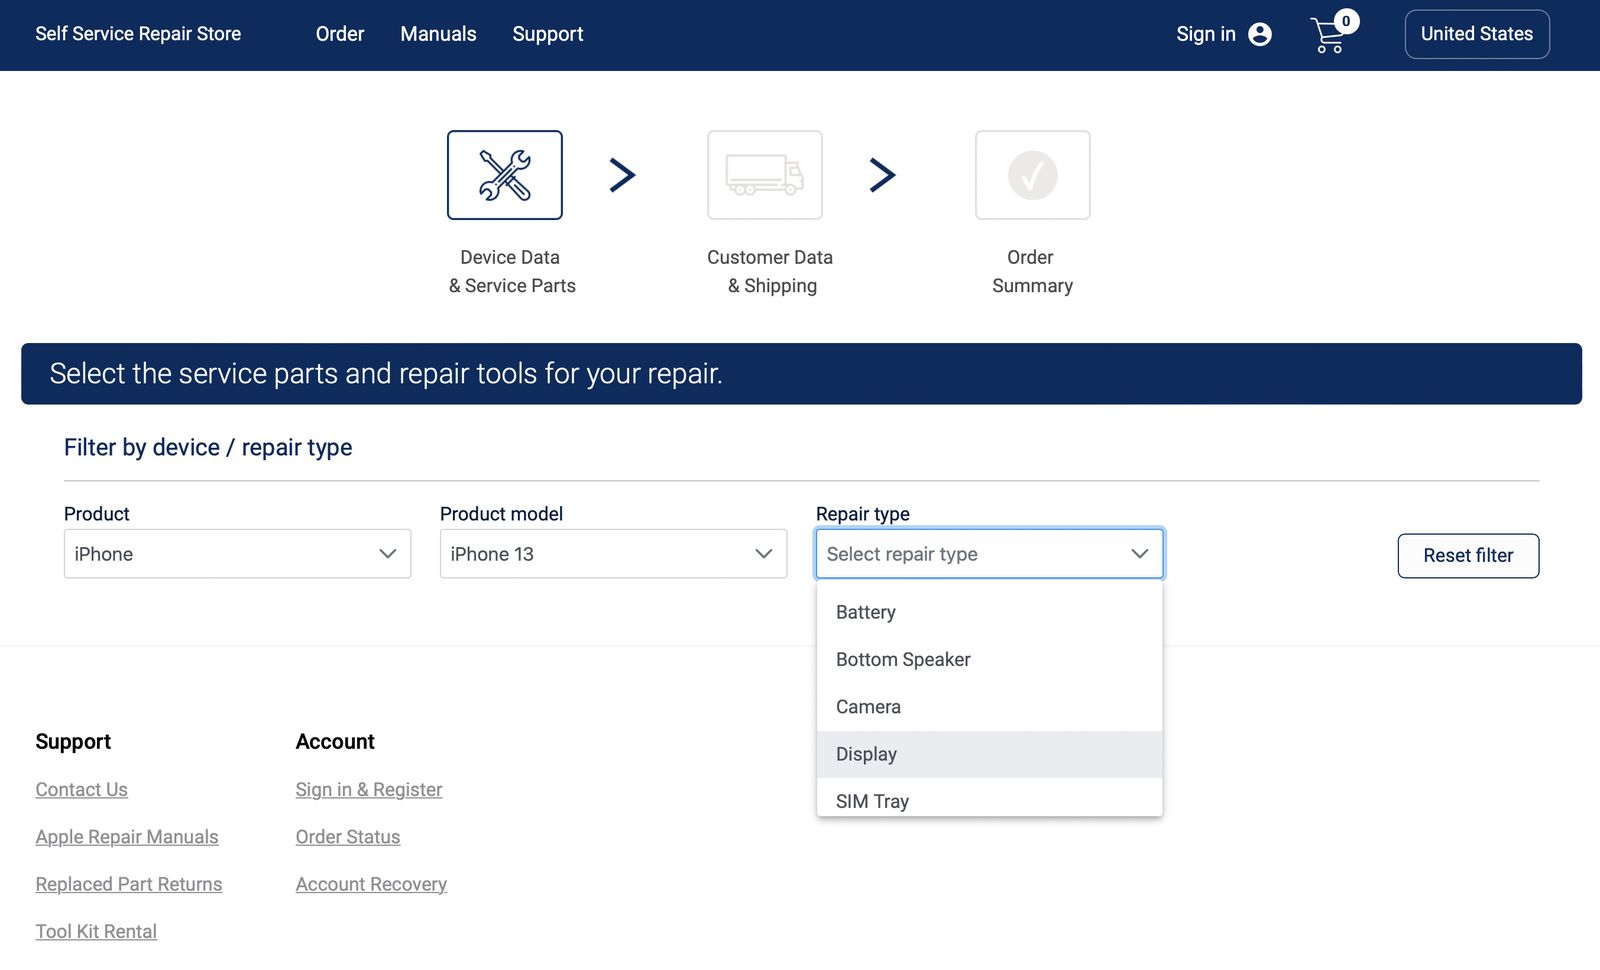Click the wrench and screwdriver step icon
Viewport: 1600px width, 970px height.
504,175
